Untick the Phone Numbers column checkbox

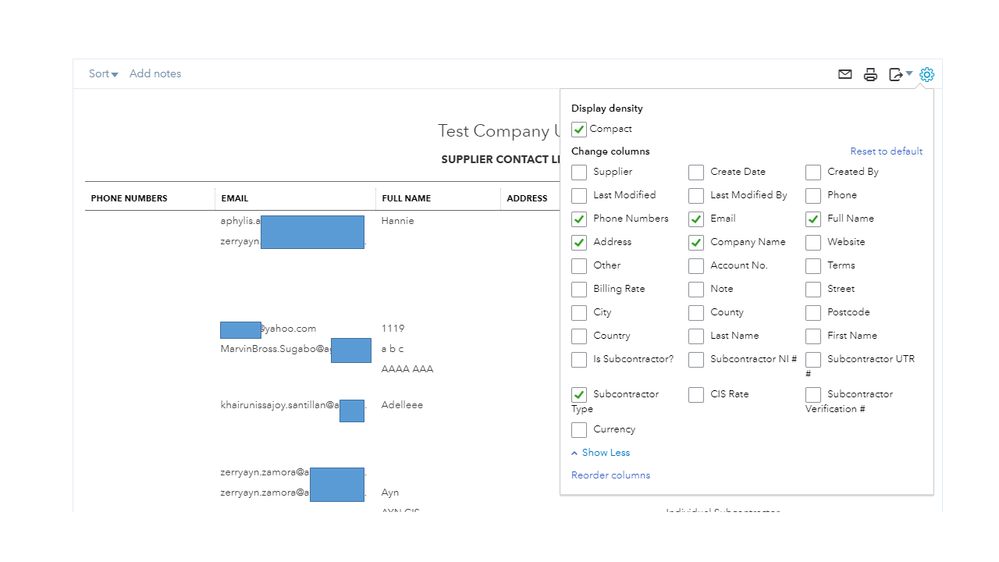point(579,219)
